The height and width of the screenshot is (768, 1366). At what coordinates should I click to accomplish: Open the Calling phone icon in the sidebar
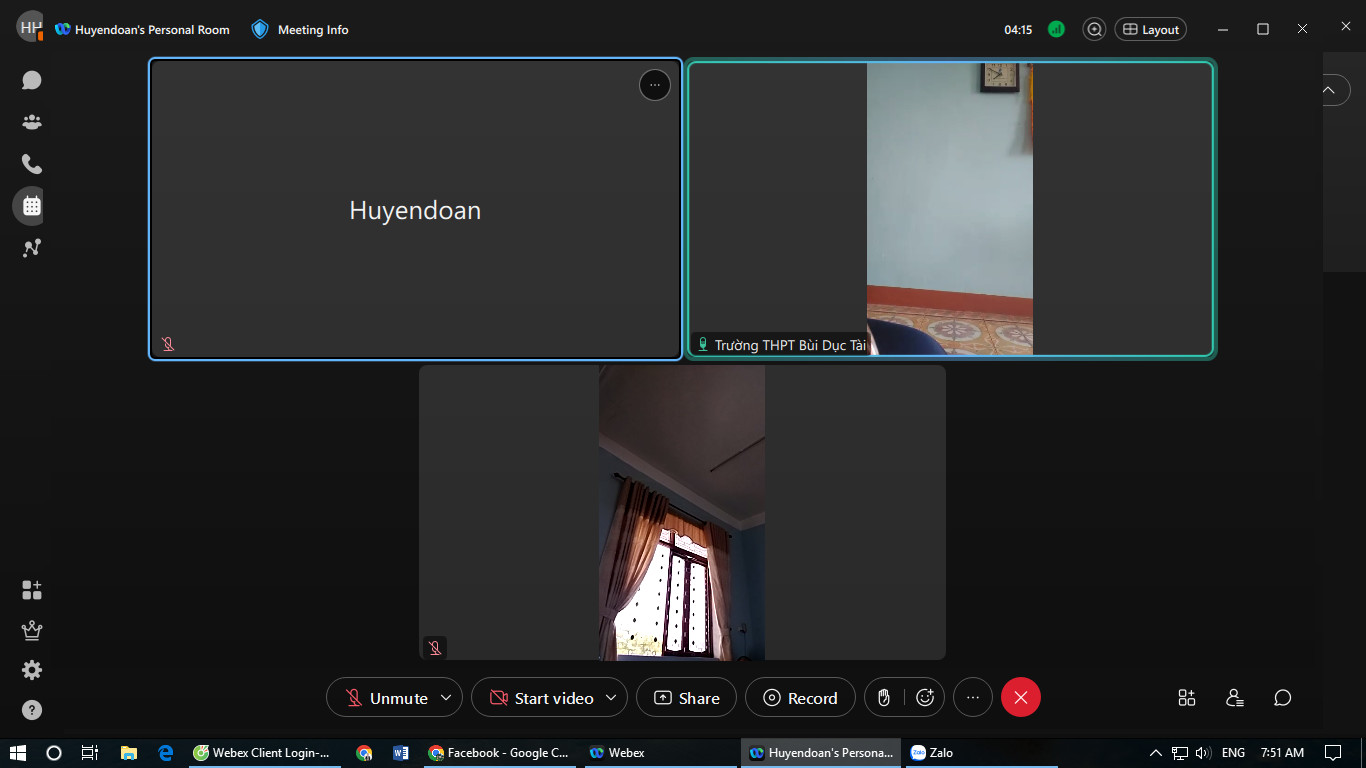coord(32,164)
